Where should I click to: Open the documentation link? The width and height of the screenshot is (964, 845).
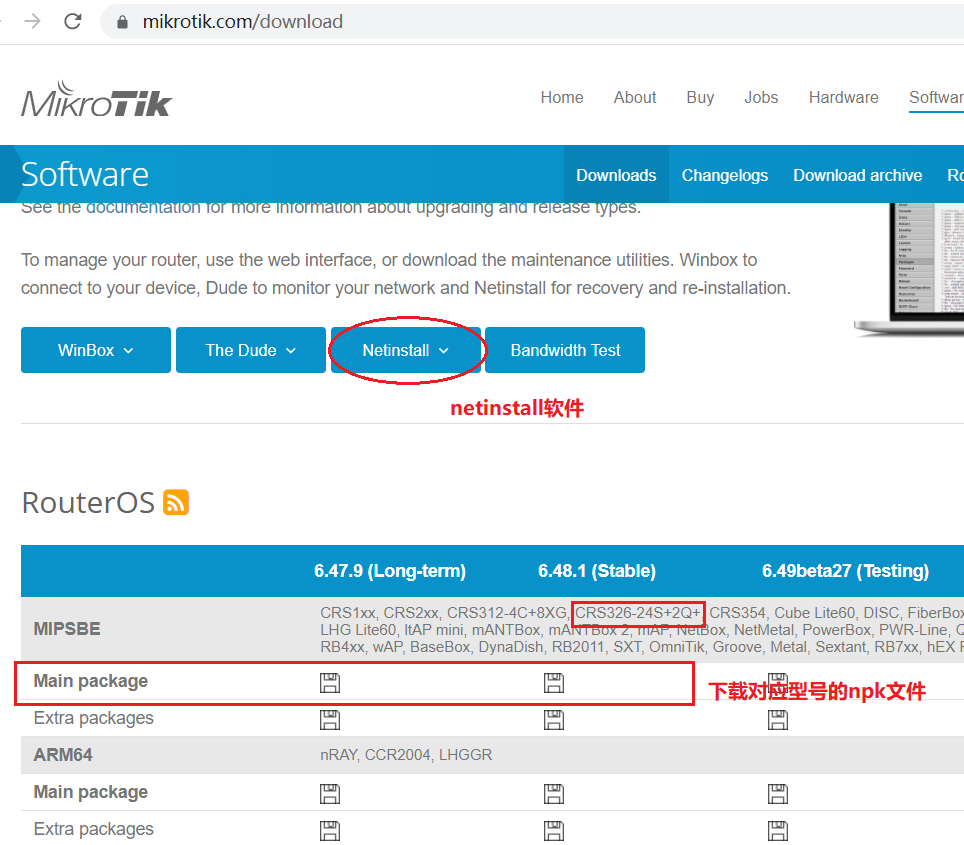coord(143,207)
